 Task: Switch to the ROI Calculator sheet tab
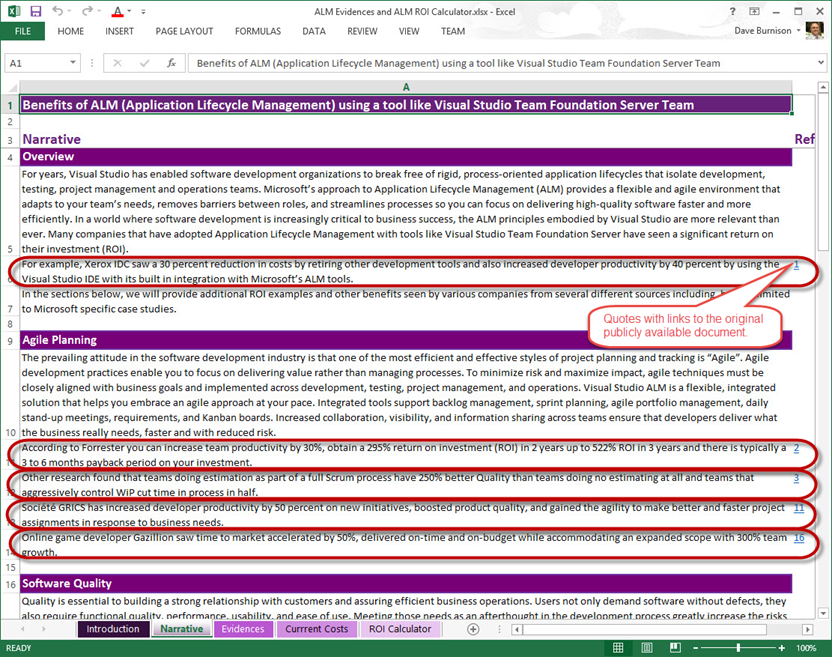[400, 629]
